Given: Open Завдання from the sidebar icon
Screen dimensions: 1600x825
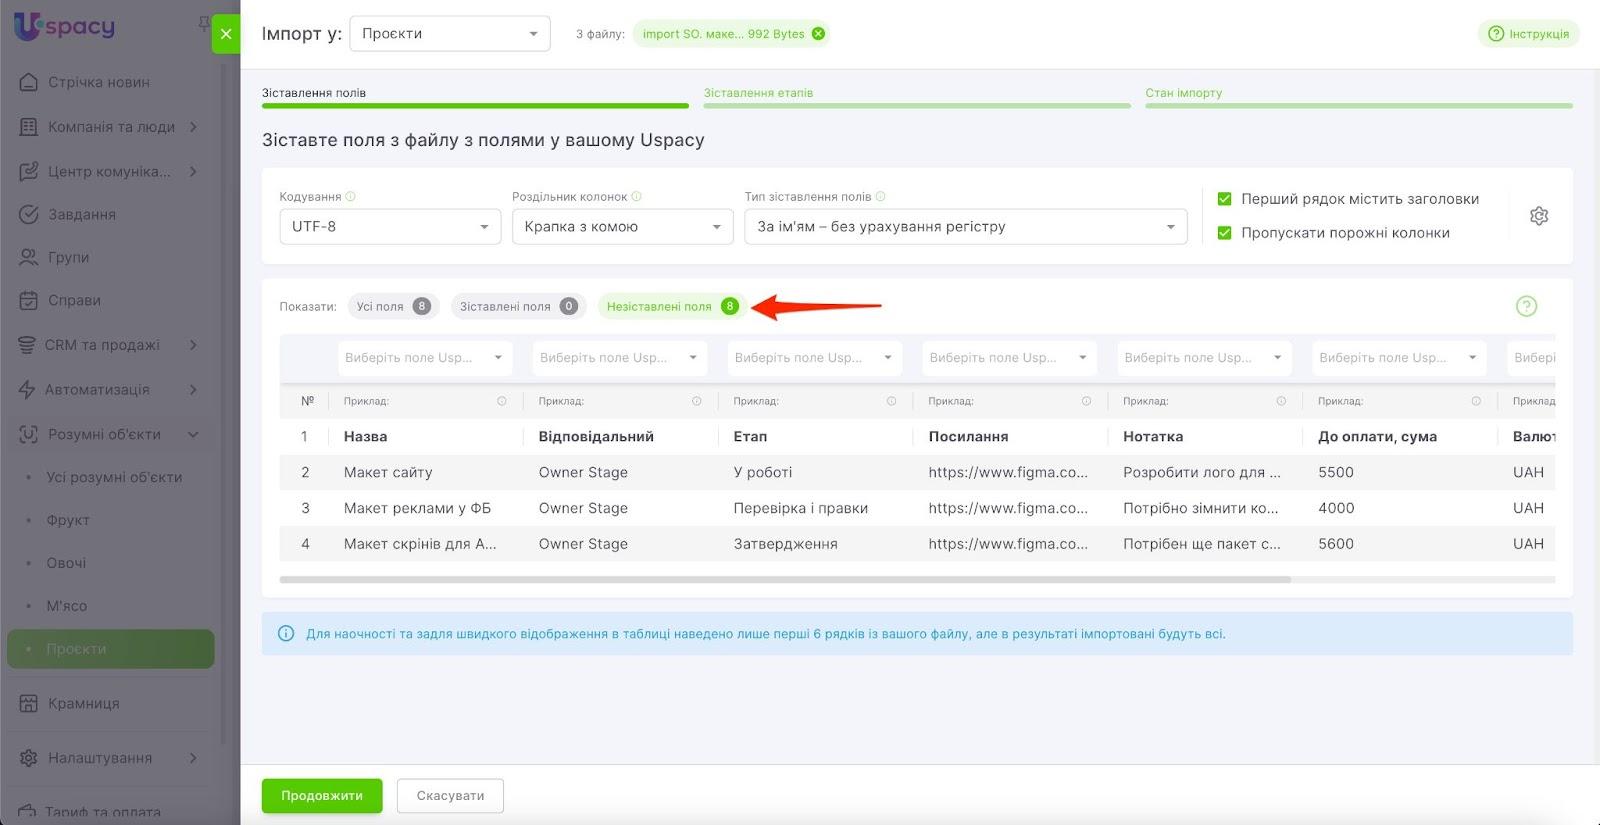Looking at the screenshot, I should (x=29, y=214).
